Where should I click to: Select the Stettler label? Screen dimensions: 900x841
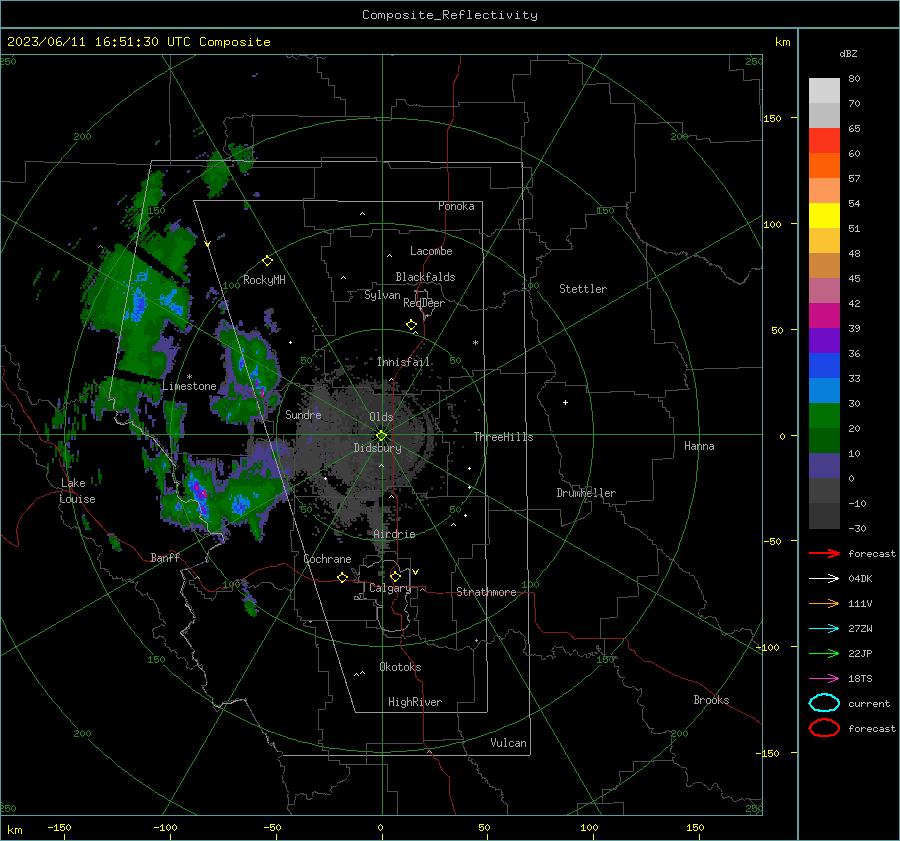(583, 289)
